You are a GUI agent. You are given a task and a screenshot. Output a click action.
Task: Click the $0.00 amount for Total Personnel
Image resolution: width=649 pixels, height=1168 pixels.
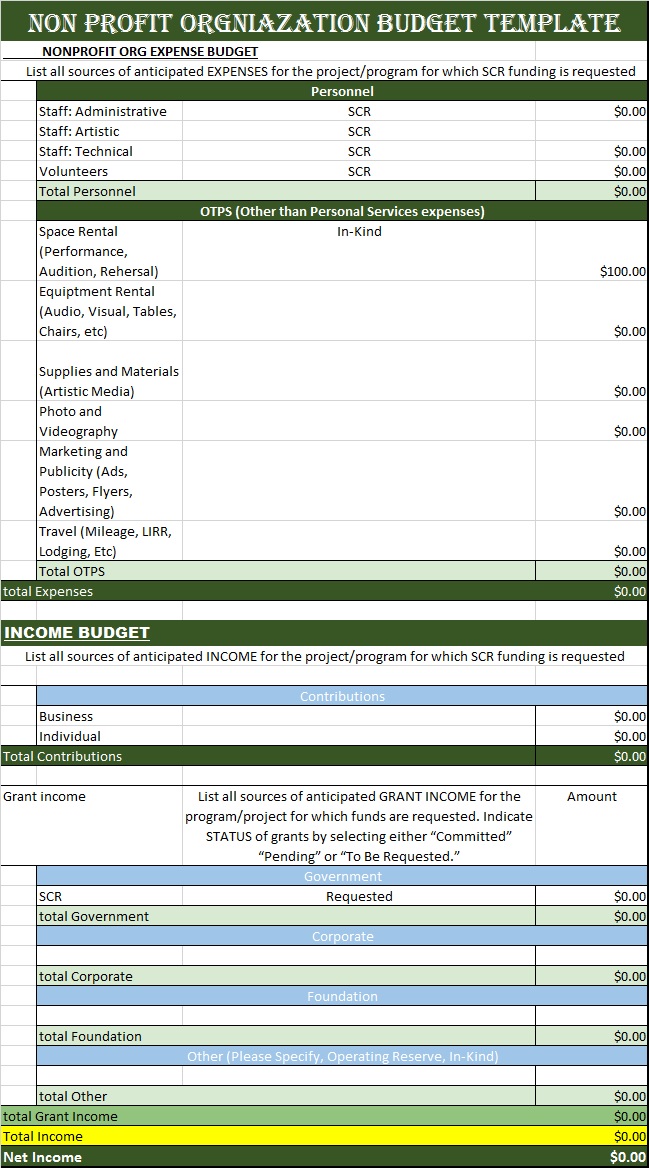(592, 191)
